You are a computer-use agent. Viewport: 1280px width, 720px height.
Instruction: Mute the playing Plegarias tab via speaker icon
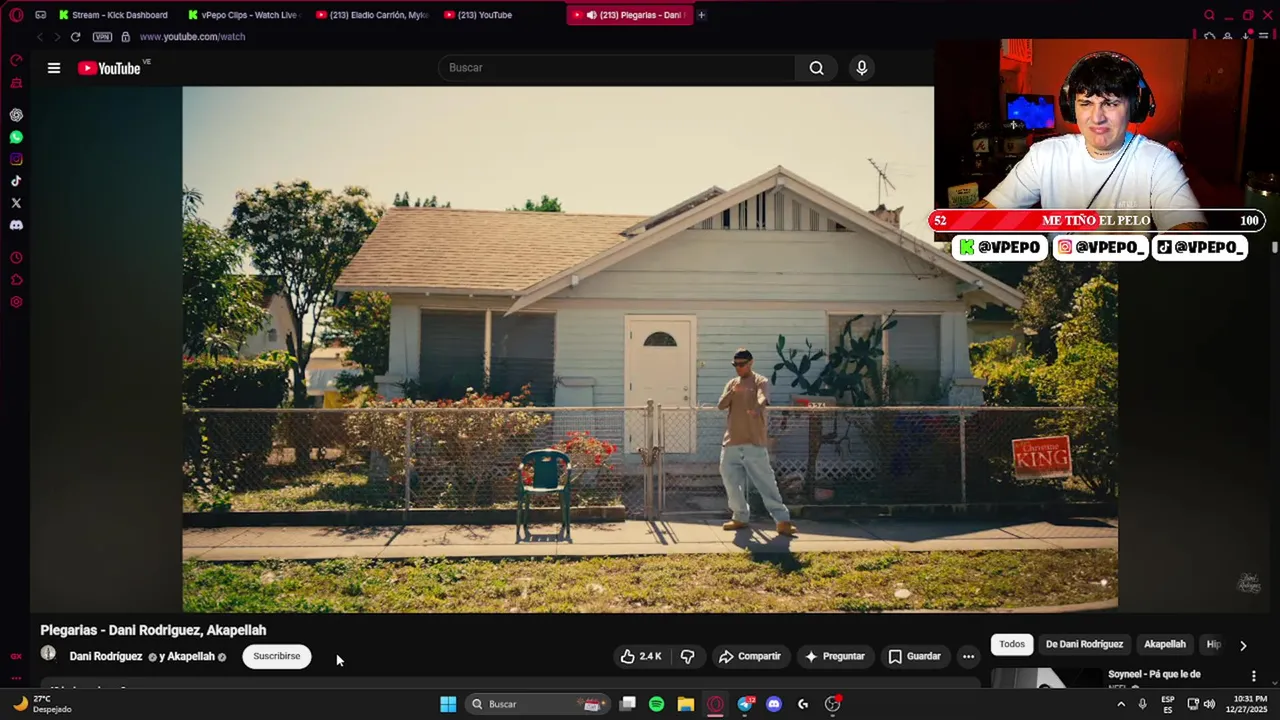591,15
